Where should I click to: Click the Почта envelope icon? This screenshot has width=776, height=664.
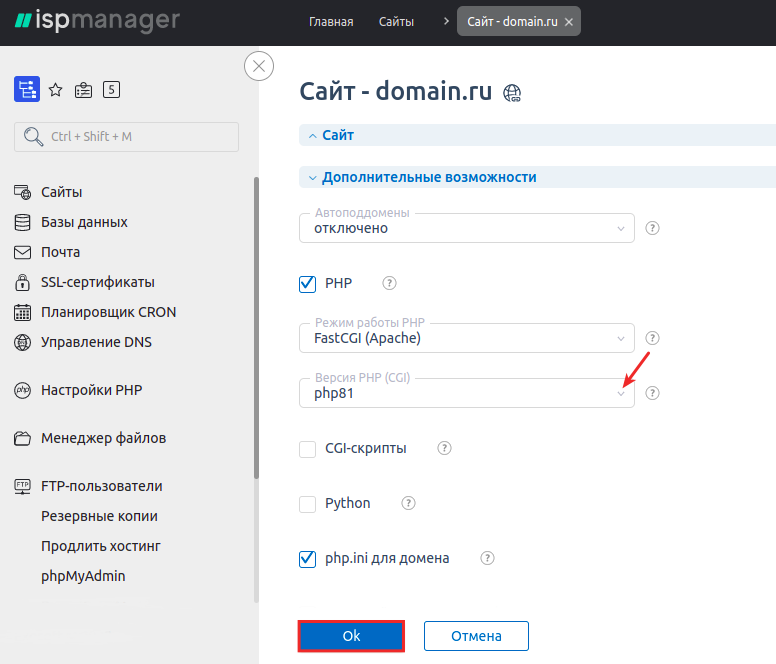pyautogui.click(x=22, y=252)
